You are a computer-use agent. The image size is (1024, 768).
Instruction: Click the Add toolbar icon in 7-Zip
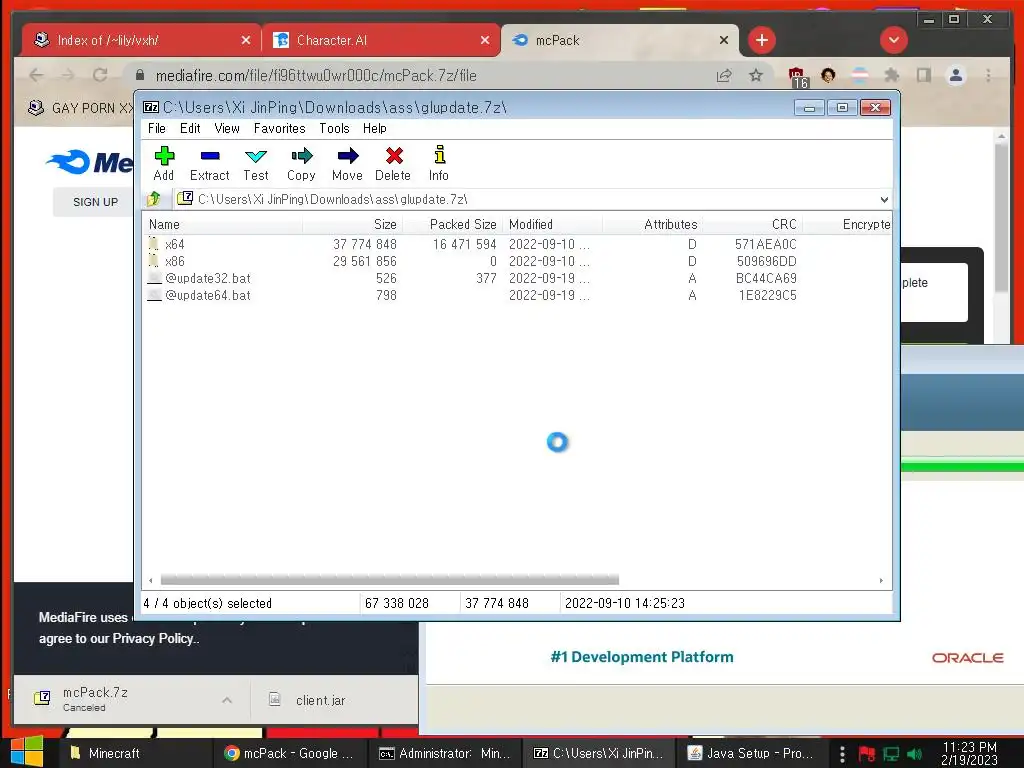click(164, 163)
